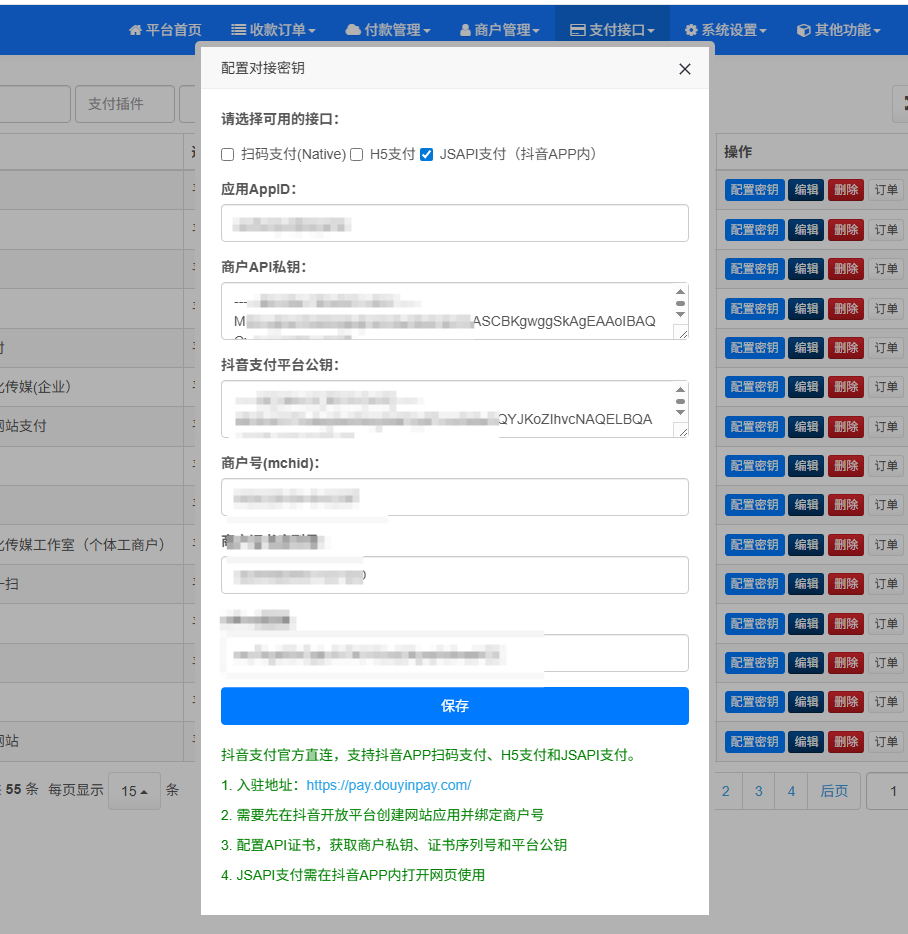
Task: Click 编辑 in the 传媒(企业) row
Action: coord(806,387)
